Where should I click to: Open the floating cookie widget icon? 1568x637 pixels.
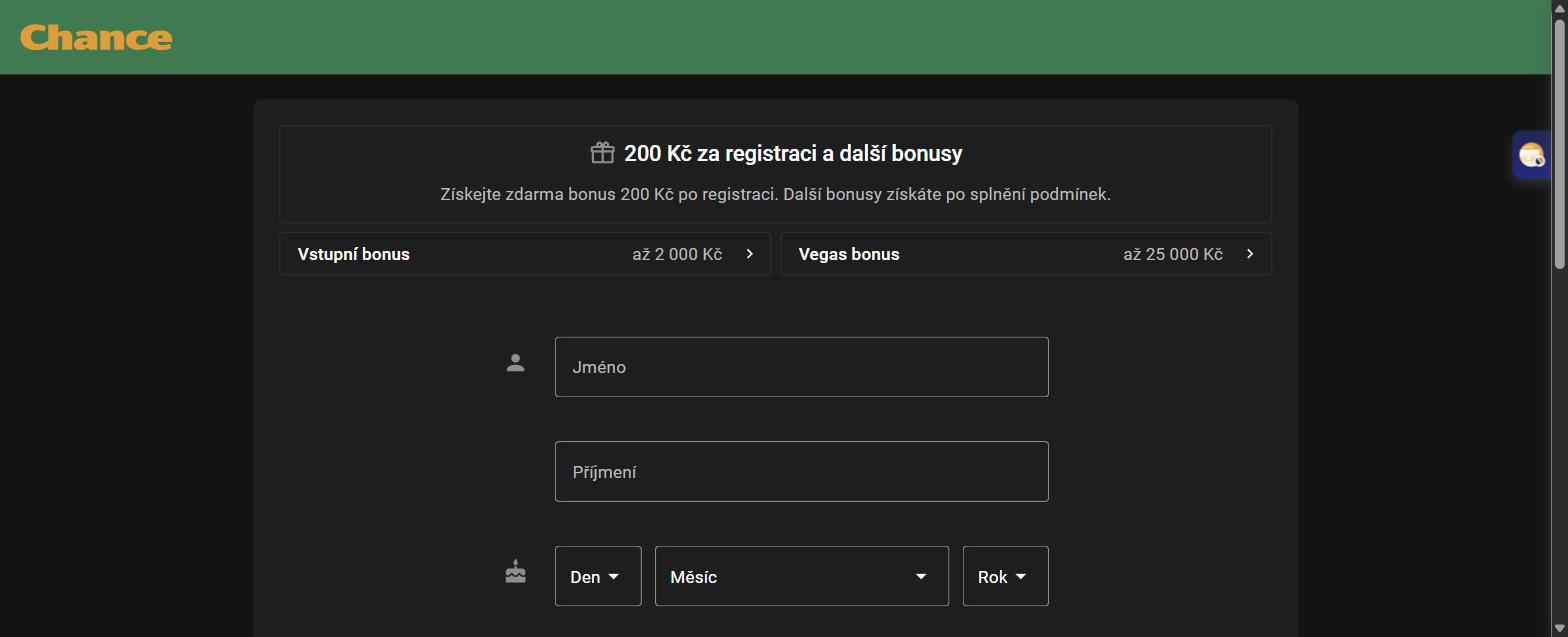(x=1531, y=155)
